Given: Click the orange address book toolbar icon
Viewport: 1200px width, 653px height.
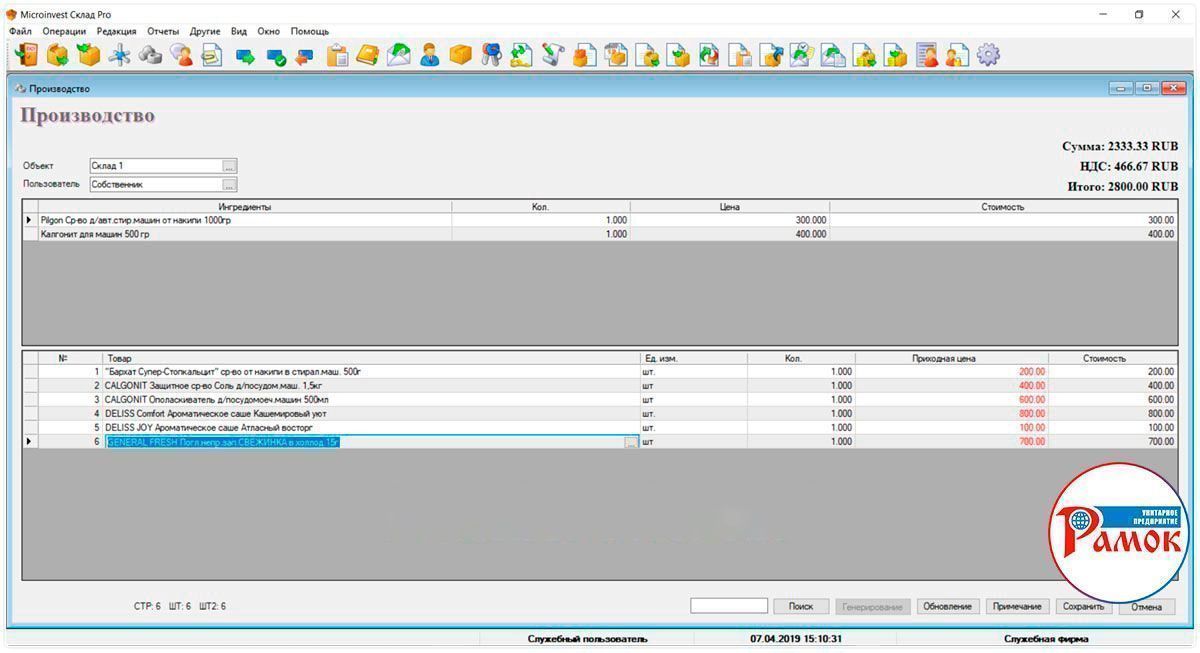Looking at the screenshot, I should click(367, 55).
